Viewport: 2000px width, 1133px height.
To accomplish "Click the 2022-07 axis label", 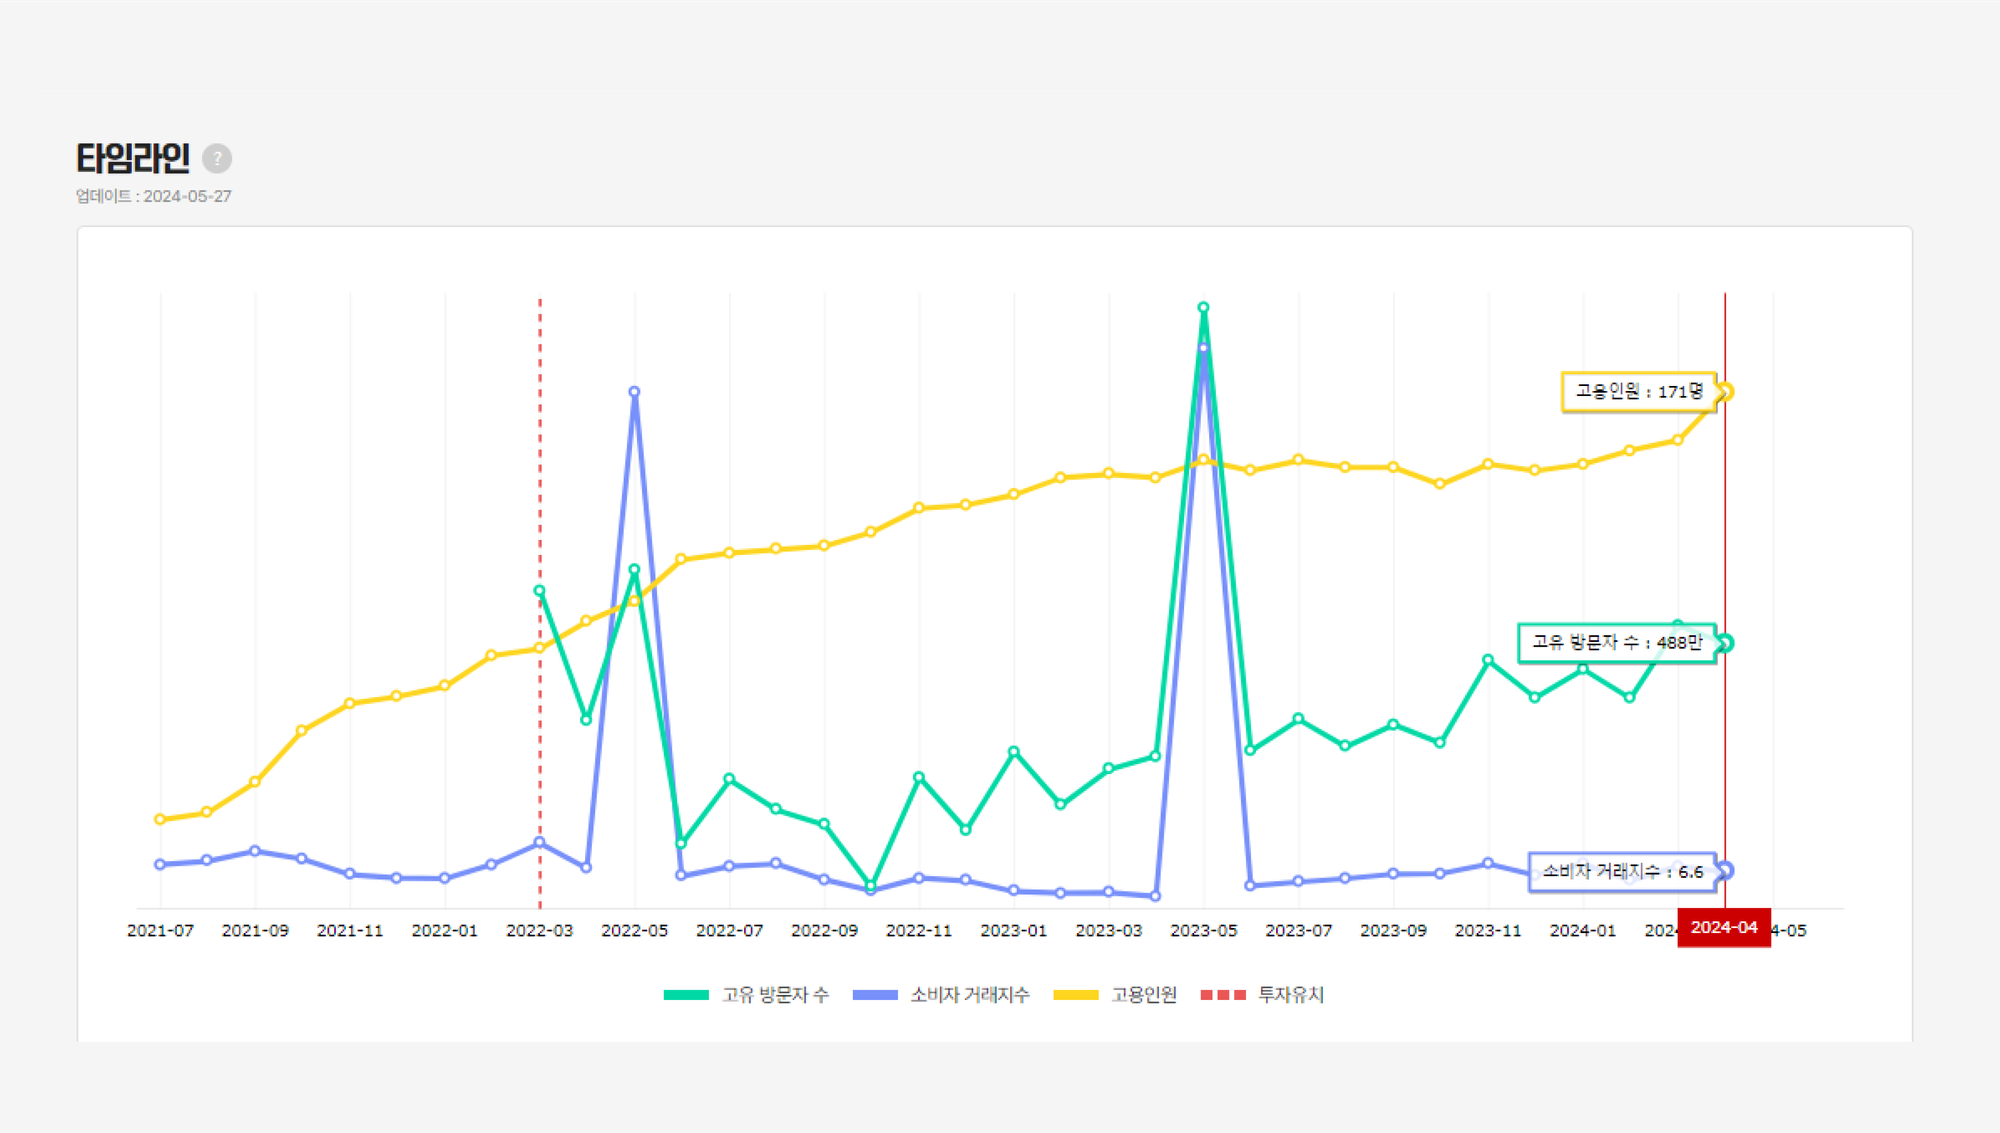I will click(x=729, y=930).
